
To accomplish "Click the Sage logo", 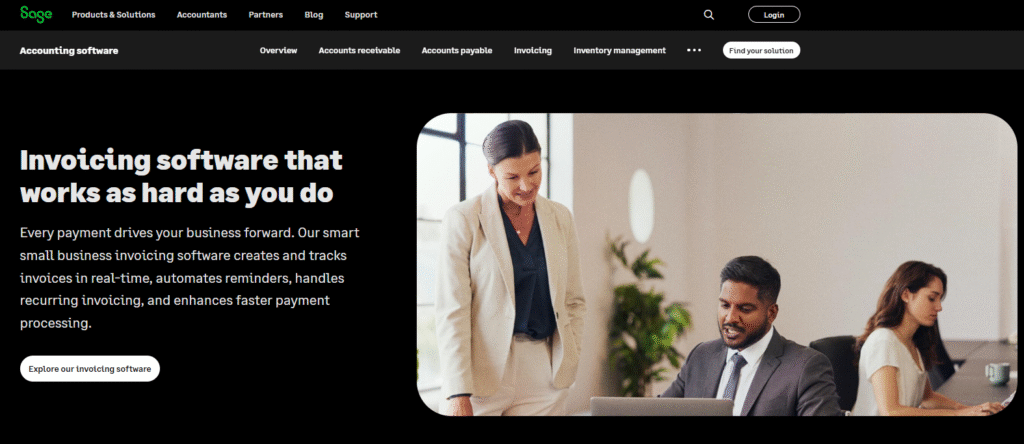I will point(36,14).
